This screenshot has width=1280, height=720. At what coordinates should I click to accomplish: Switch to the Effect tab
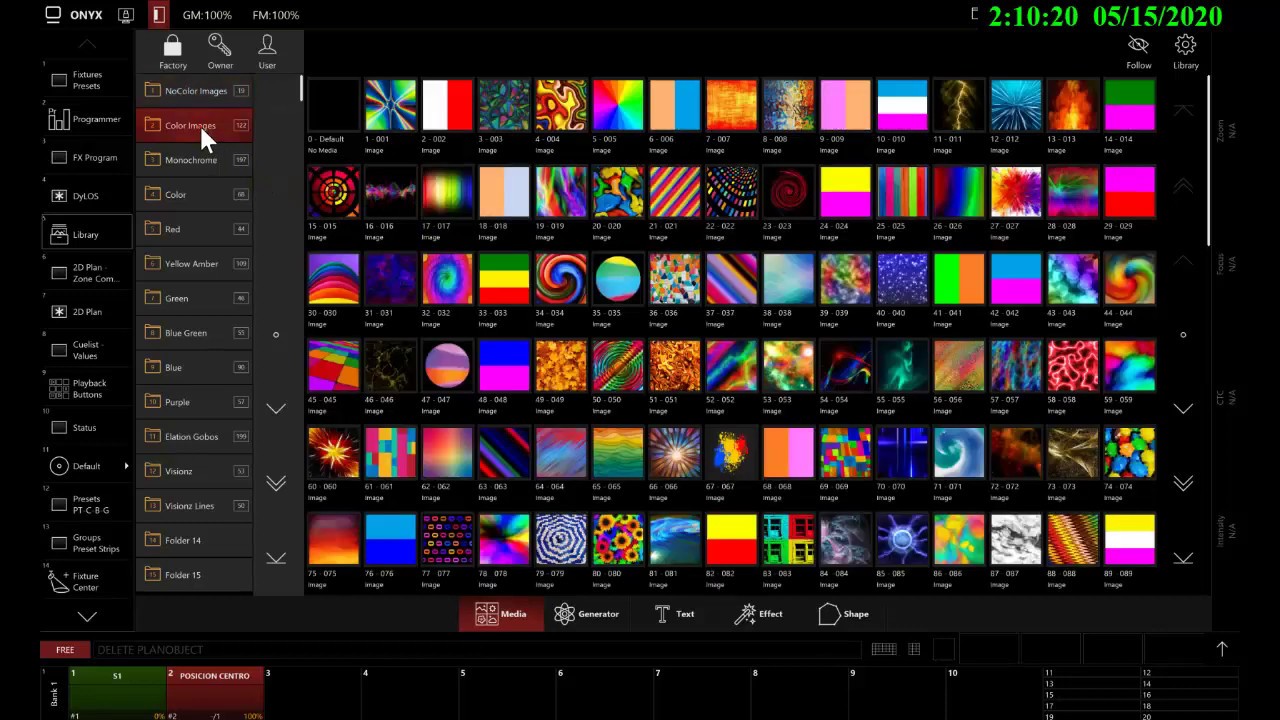[758, 614]
